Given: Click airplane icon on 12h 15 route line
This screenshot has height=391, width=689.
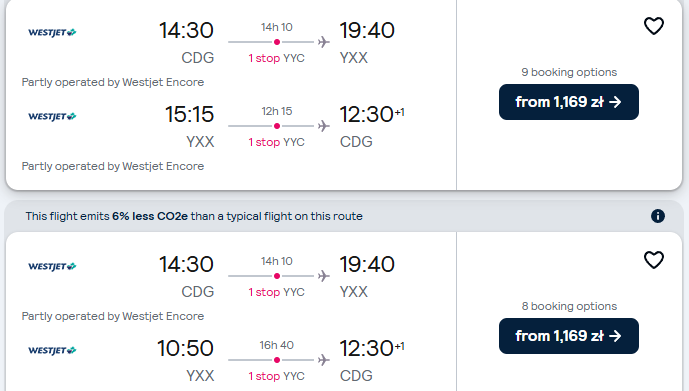Looking at the screenshot, I should [x=324, y=126].
